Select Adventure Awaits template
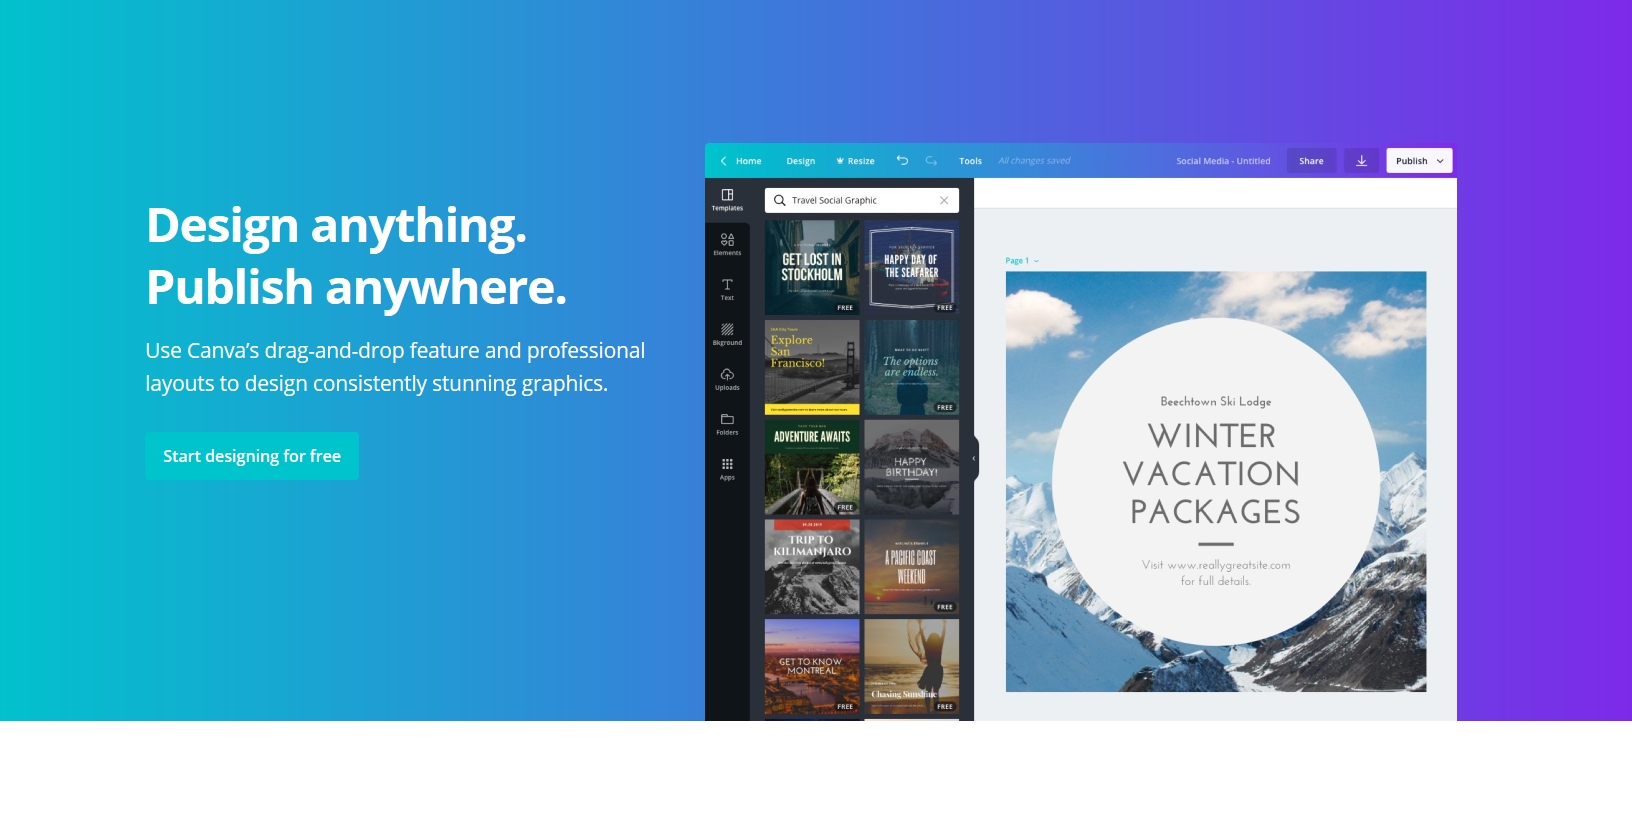Image resolution: width=1632 pixels, height=827 pixels. [812, 467]
